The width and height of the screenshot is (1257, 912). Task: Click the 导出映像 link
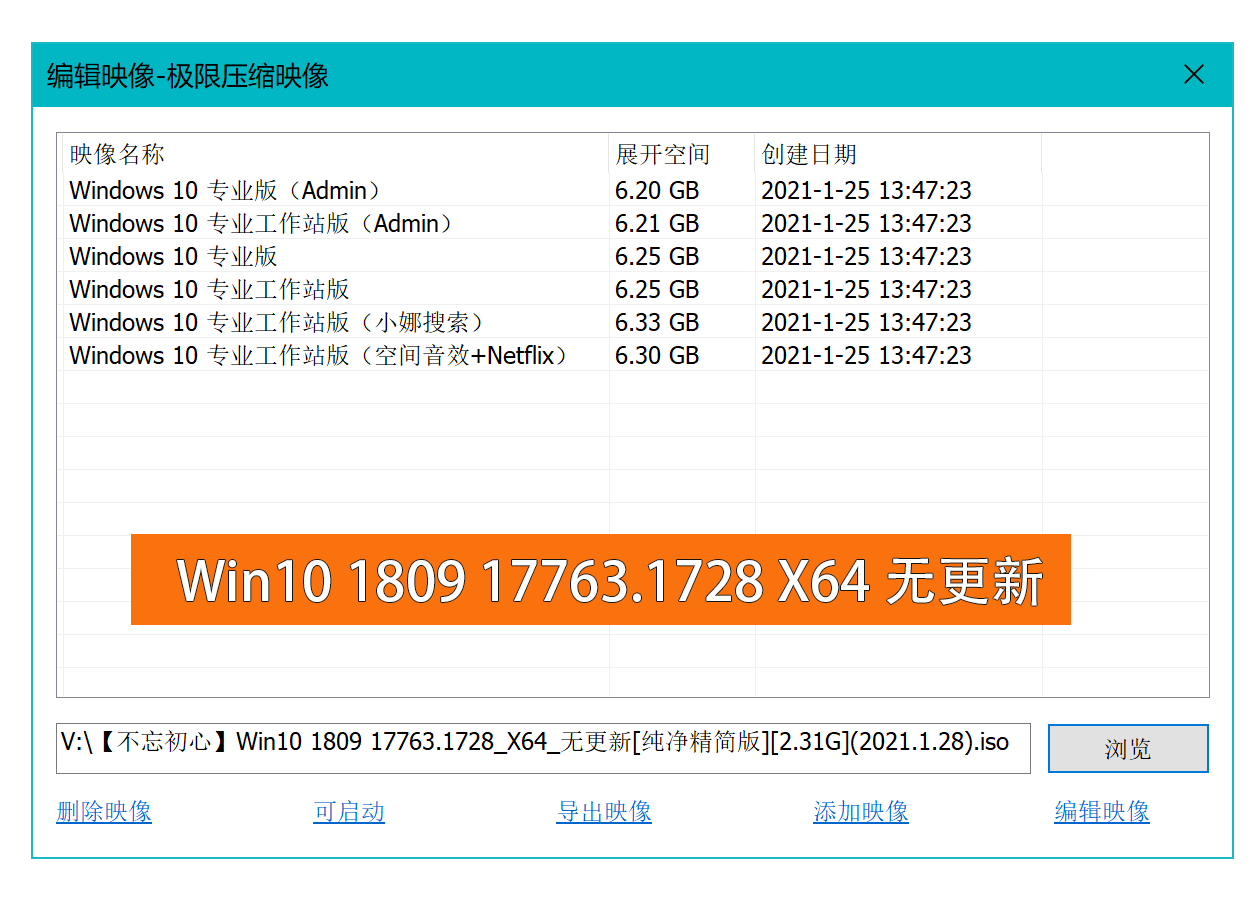pos(604,811)
